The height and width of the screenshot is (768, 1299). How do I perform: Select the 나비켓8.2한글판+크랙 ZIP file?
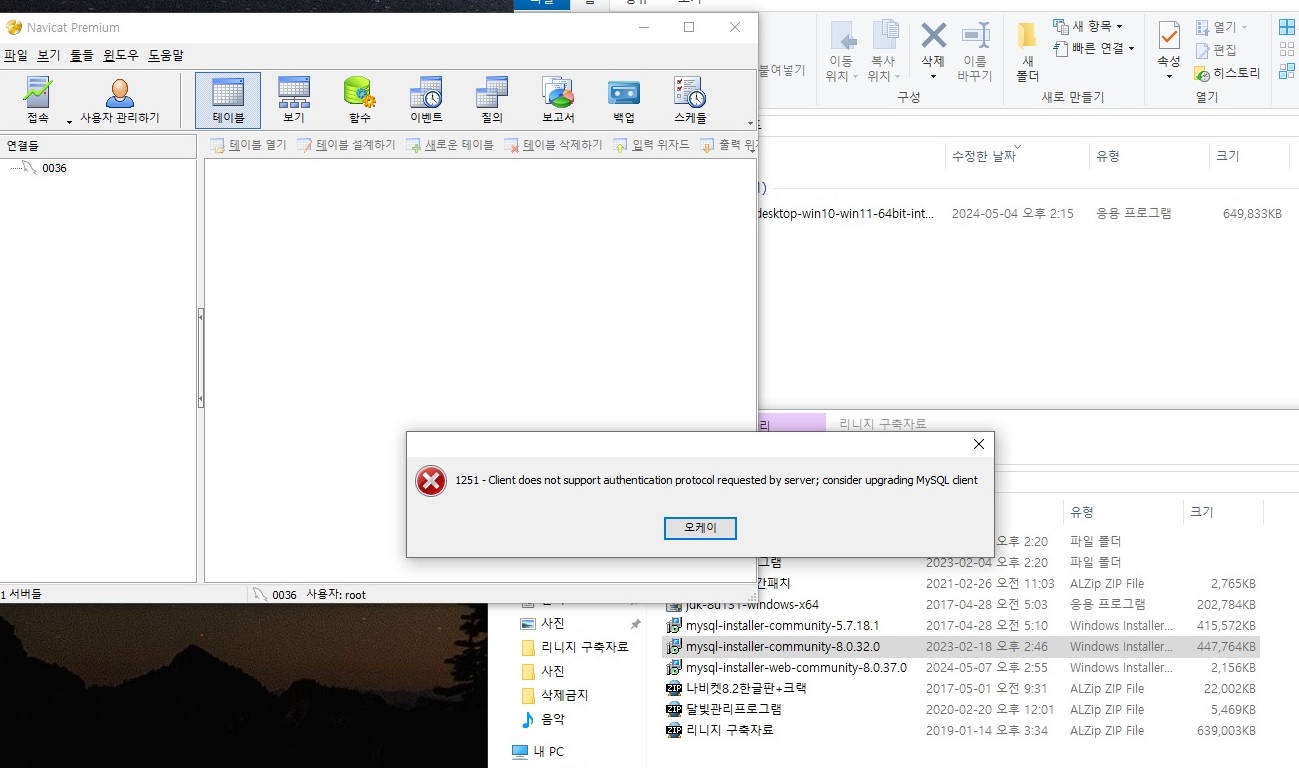[961, 688]
